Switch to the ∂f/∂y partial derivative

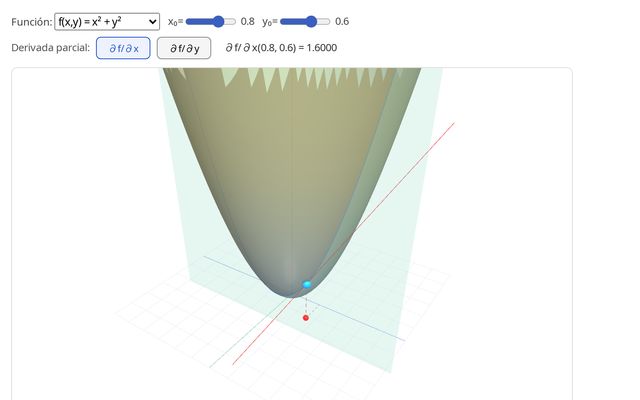click(184, 48)
